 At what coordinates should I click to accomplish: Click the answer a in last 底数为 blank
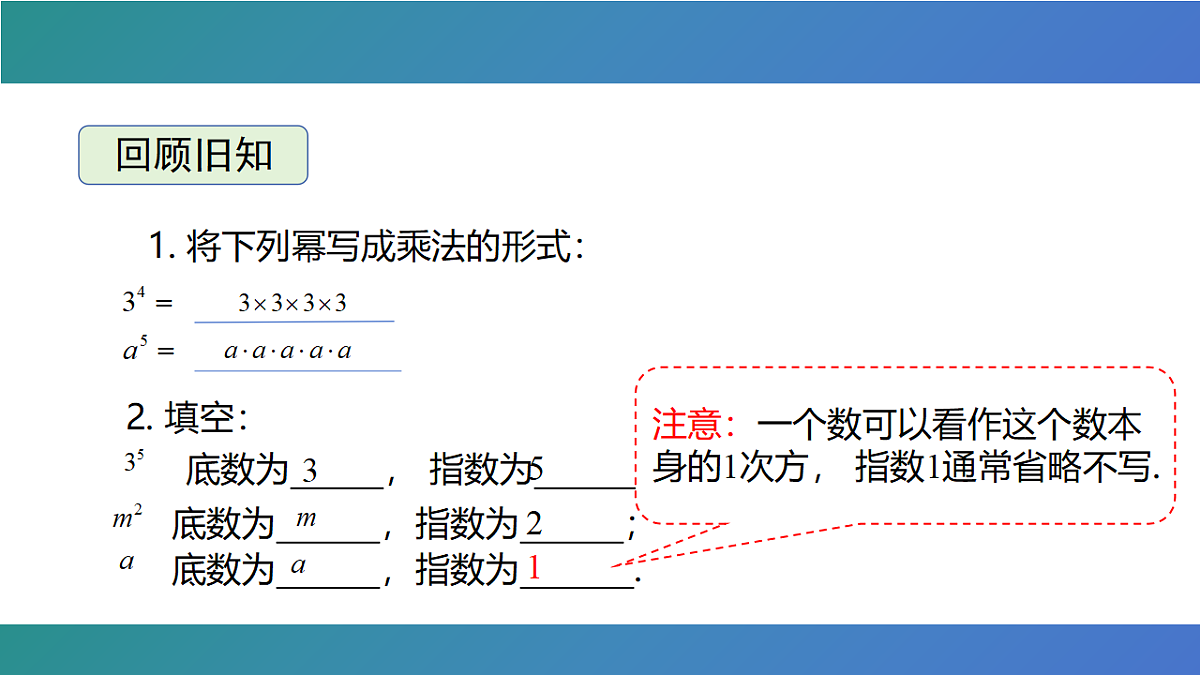[x=298, y=567]
